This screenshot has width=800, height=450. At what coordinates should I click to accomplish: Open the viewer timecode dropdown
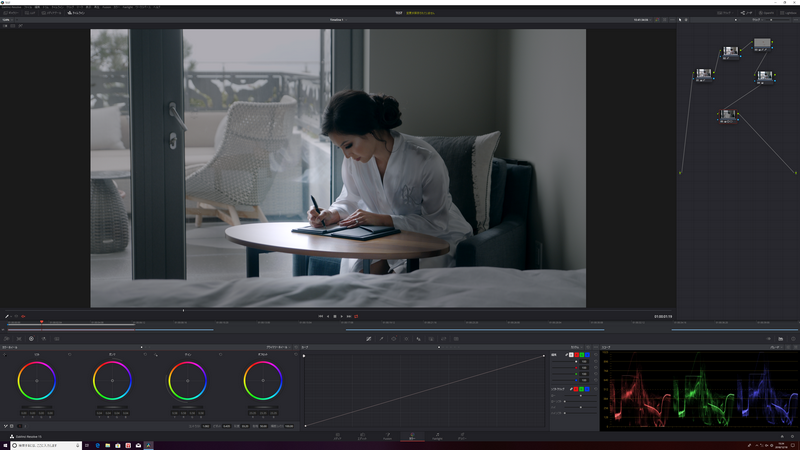[642, 20]
